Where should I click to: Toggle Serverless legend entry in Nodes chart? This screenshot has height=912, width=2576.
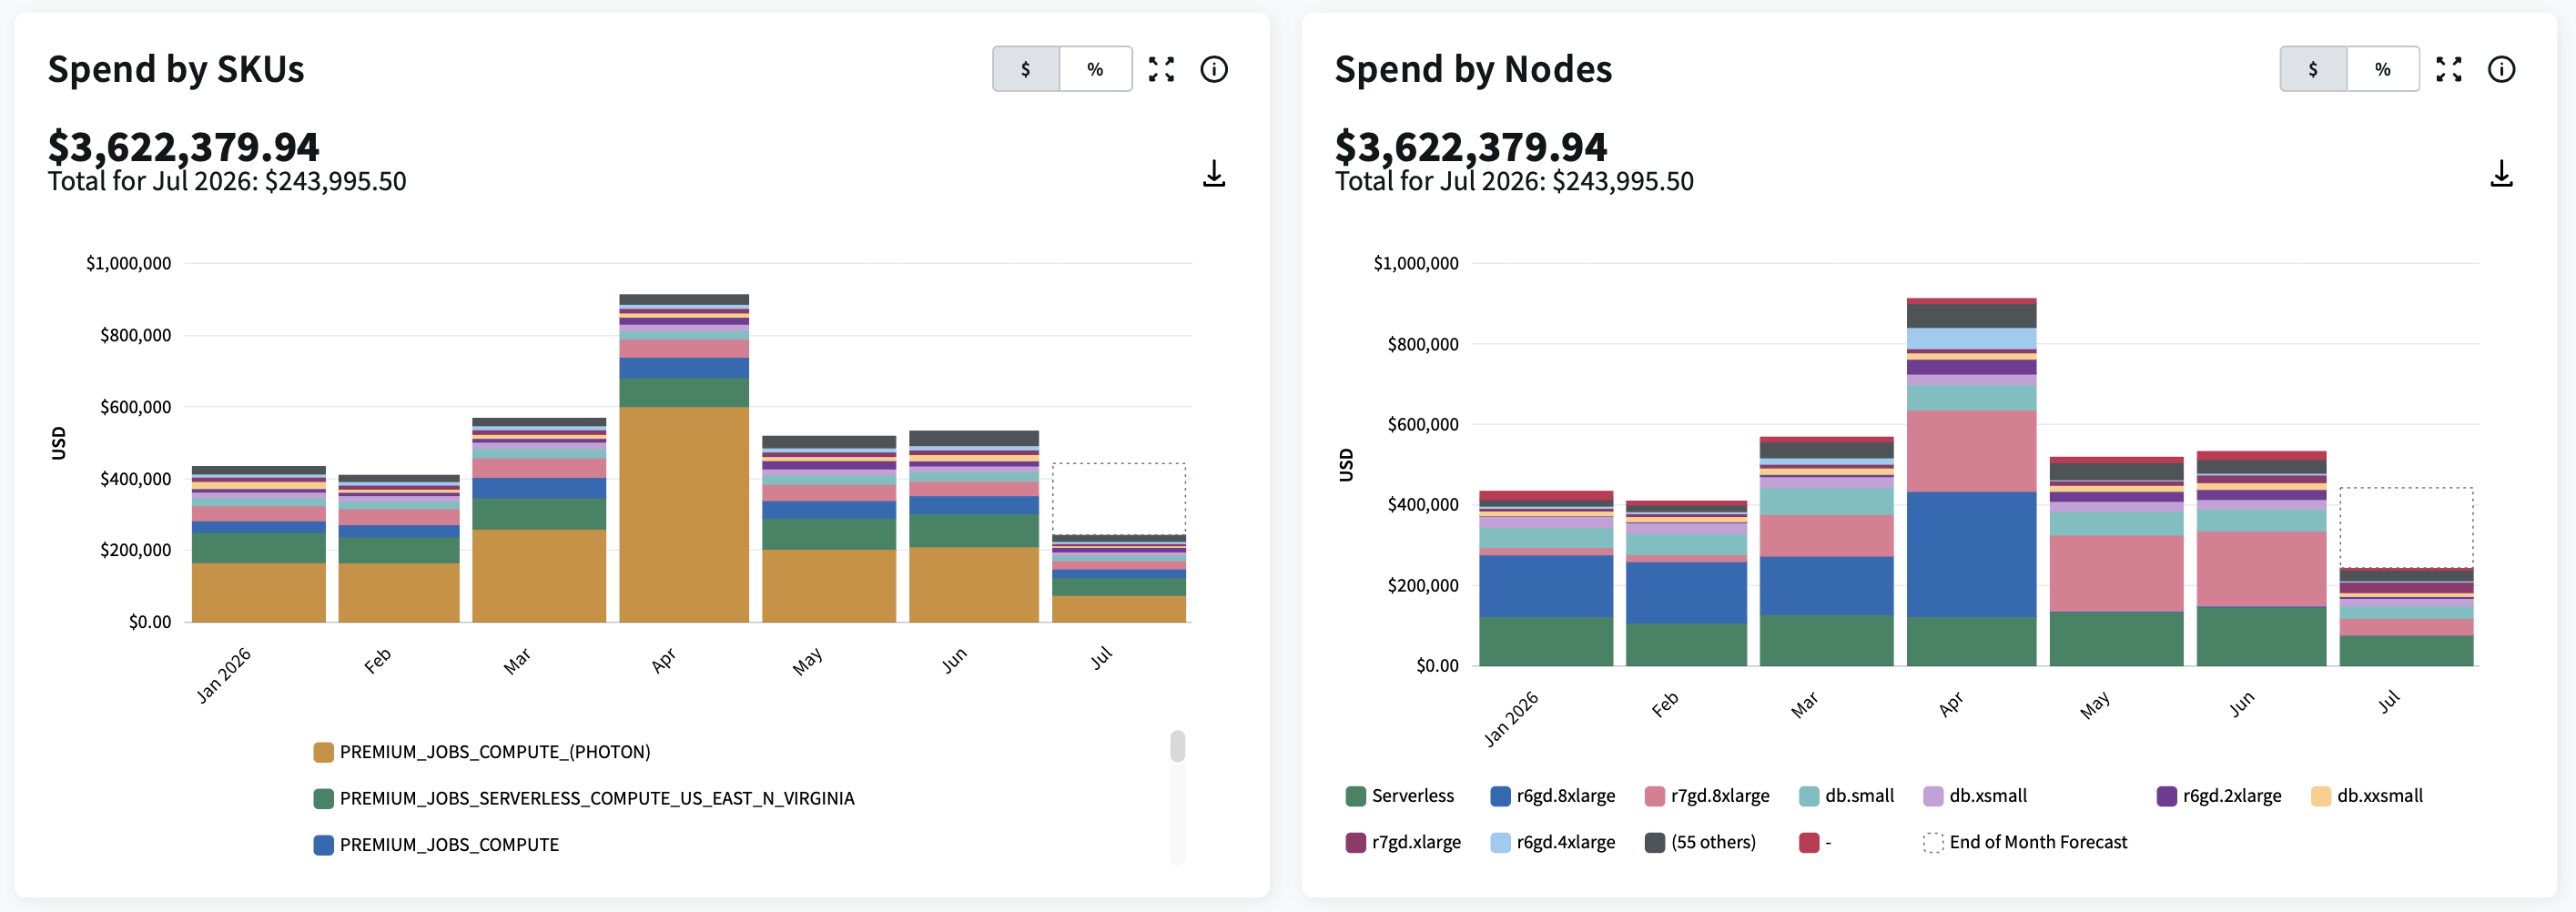pos(1400,796)
